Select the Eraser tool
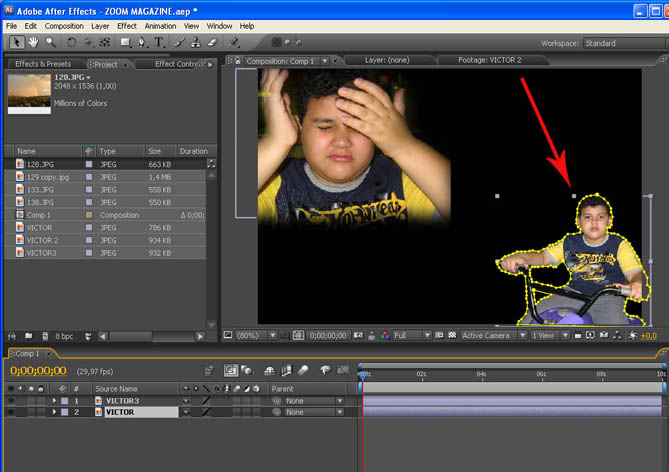 [211, 43]
